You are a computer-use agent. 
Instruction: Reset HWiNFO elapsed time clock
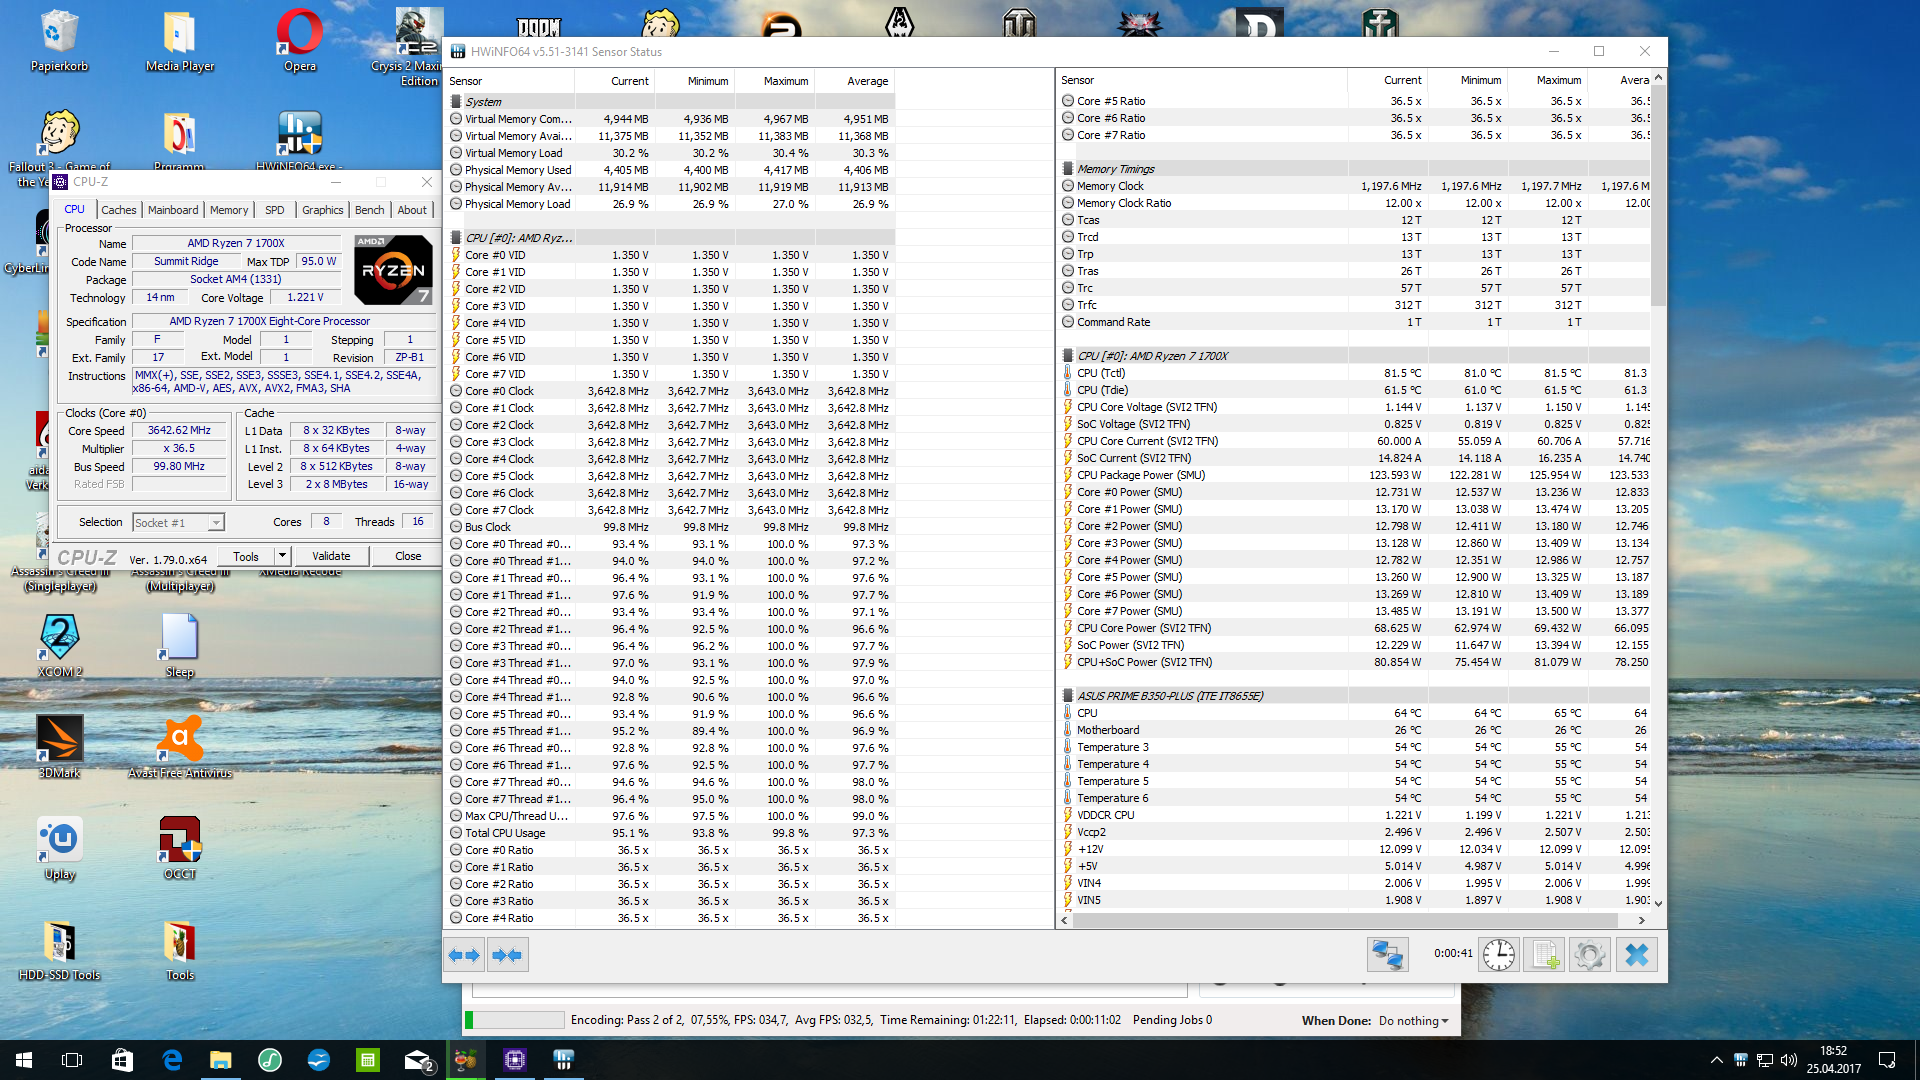tap(1498, 954)
